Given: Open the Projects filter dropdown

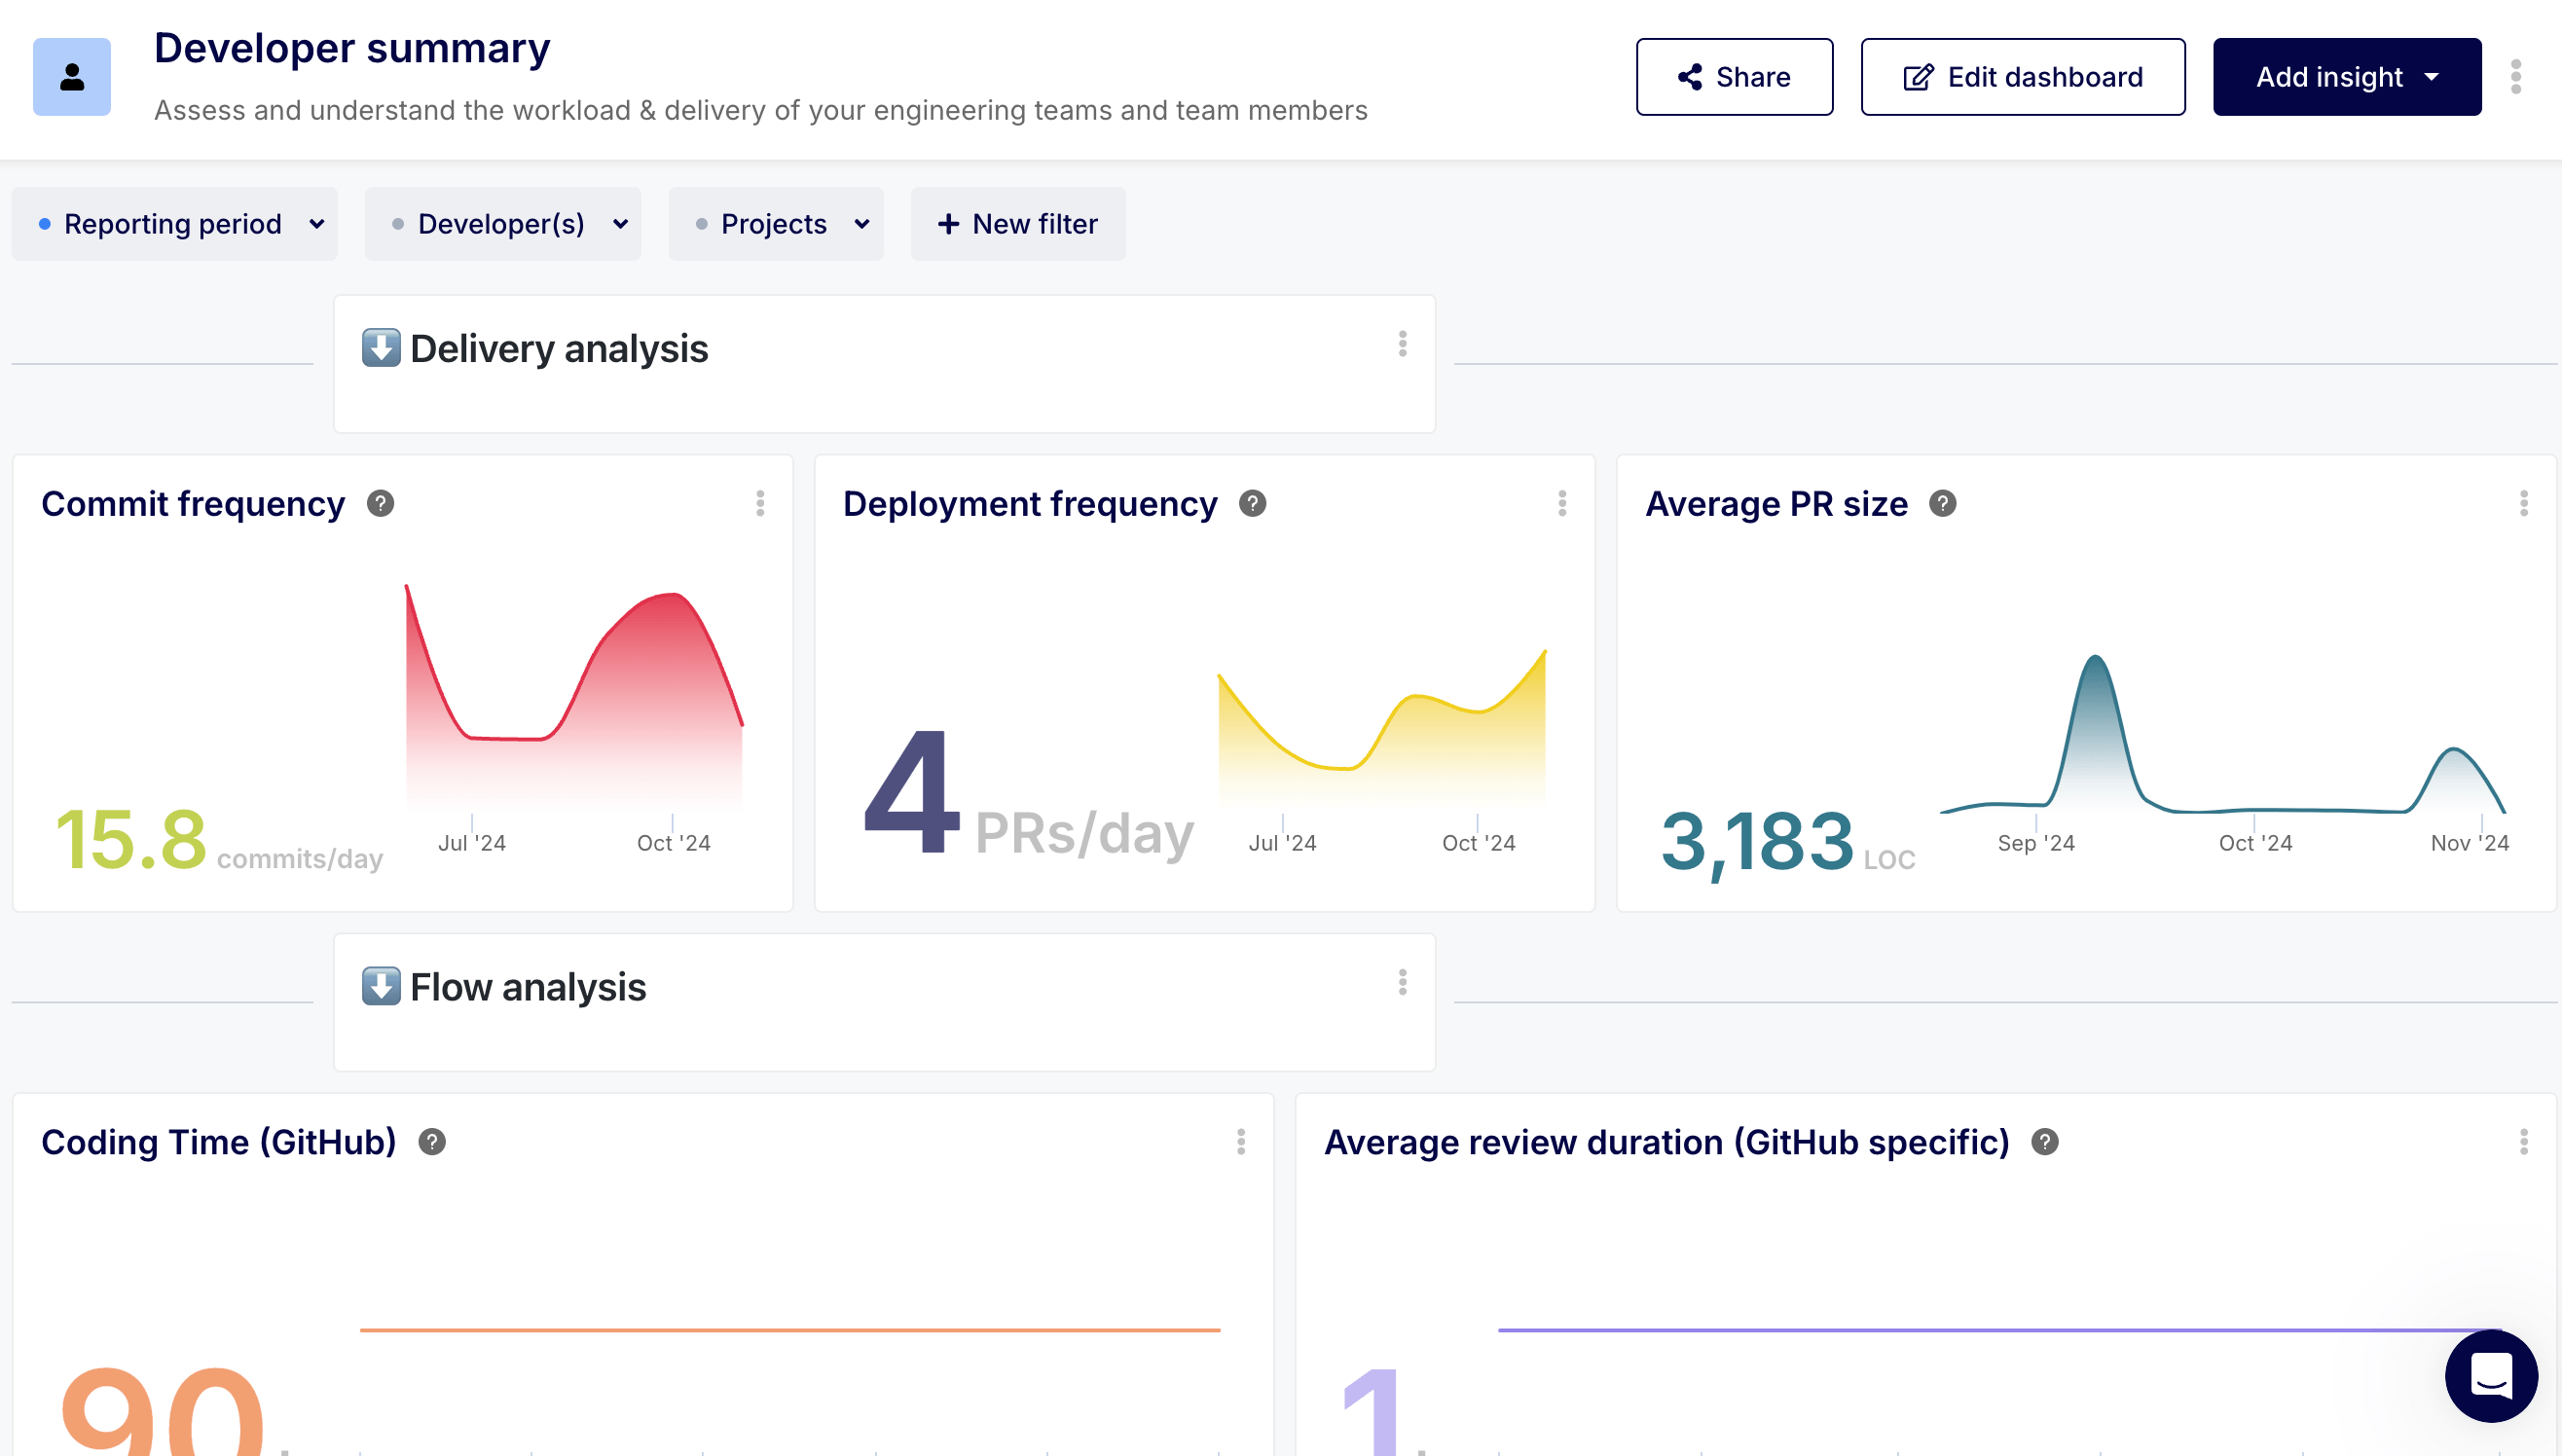Looking at the screenshot, I should [x=776, y=224].
